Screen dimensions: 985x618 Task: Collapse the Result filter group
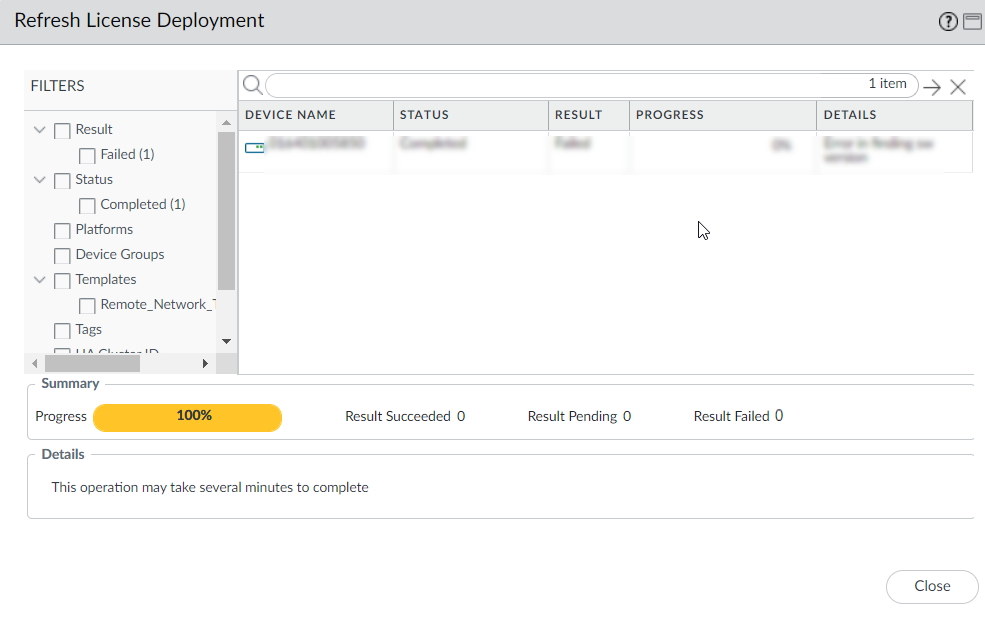[x=40, y=130]
